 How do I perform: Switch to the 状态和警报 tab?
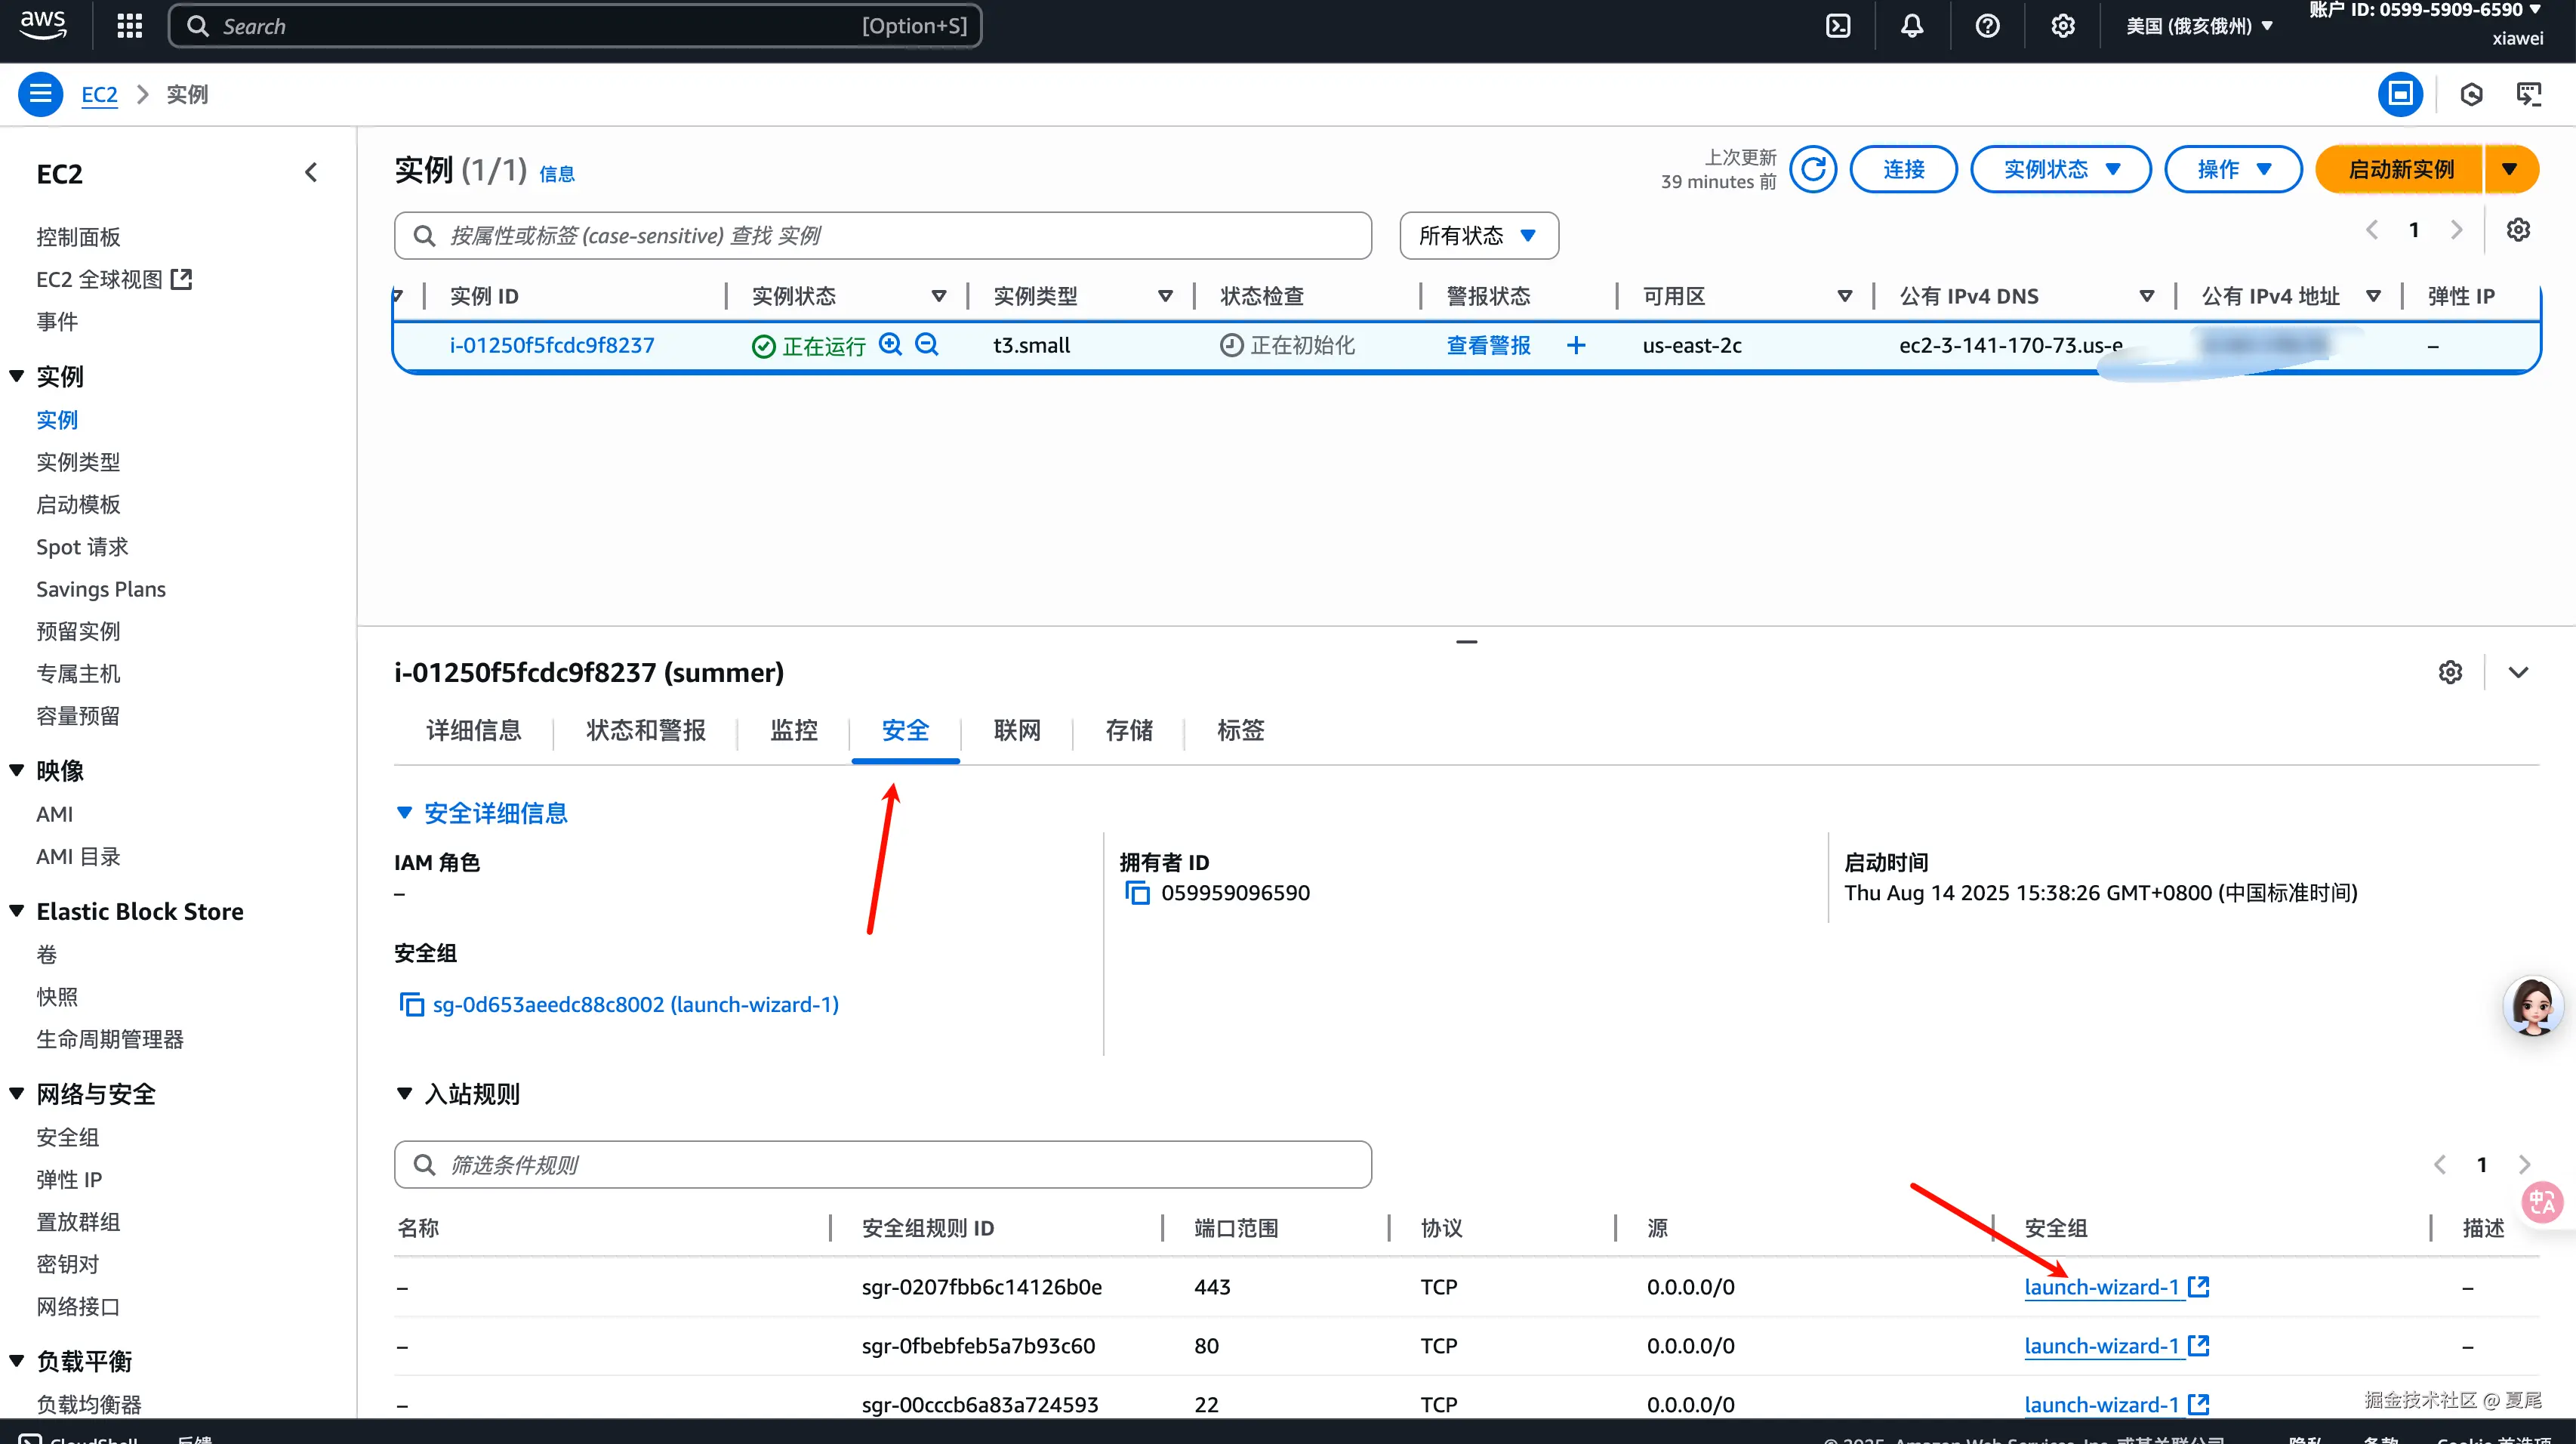coord(646,731)
